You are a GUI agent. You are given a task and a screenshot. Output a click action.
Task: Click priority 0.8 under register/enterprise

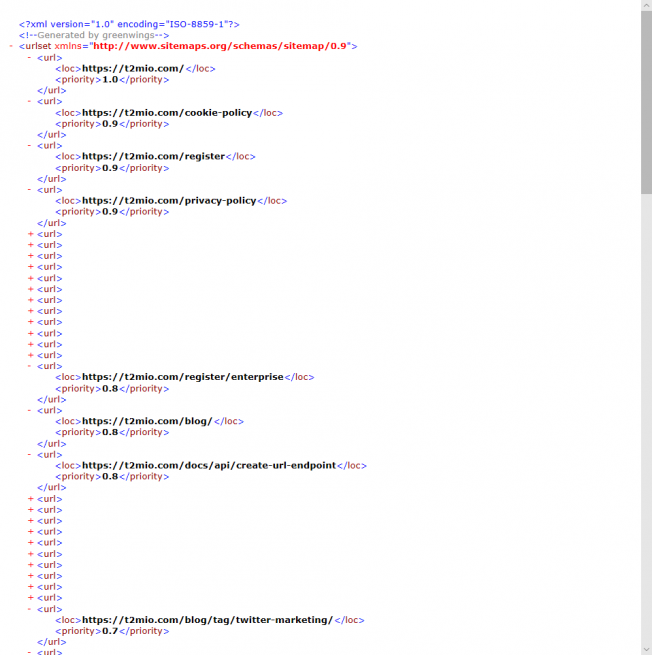click(x=110, y=388)
